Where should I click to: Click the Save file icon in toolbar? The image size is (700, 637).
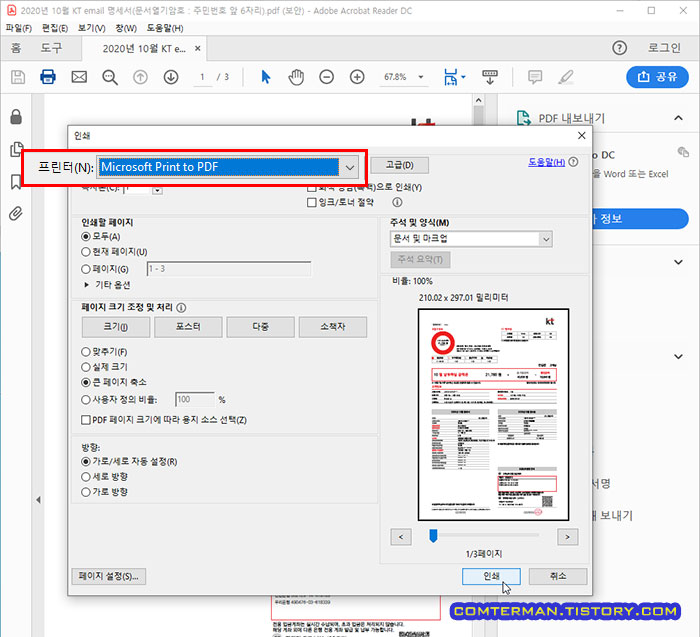18,77
